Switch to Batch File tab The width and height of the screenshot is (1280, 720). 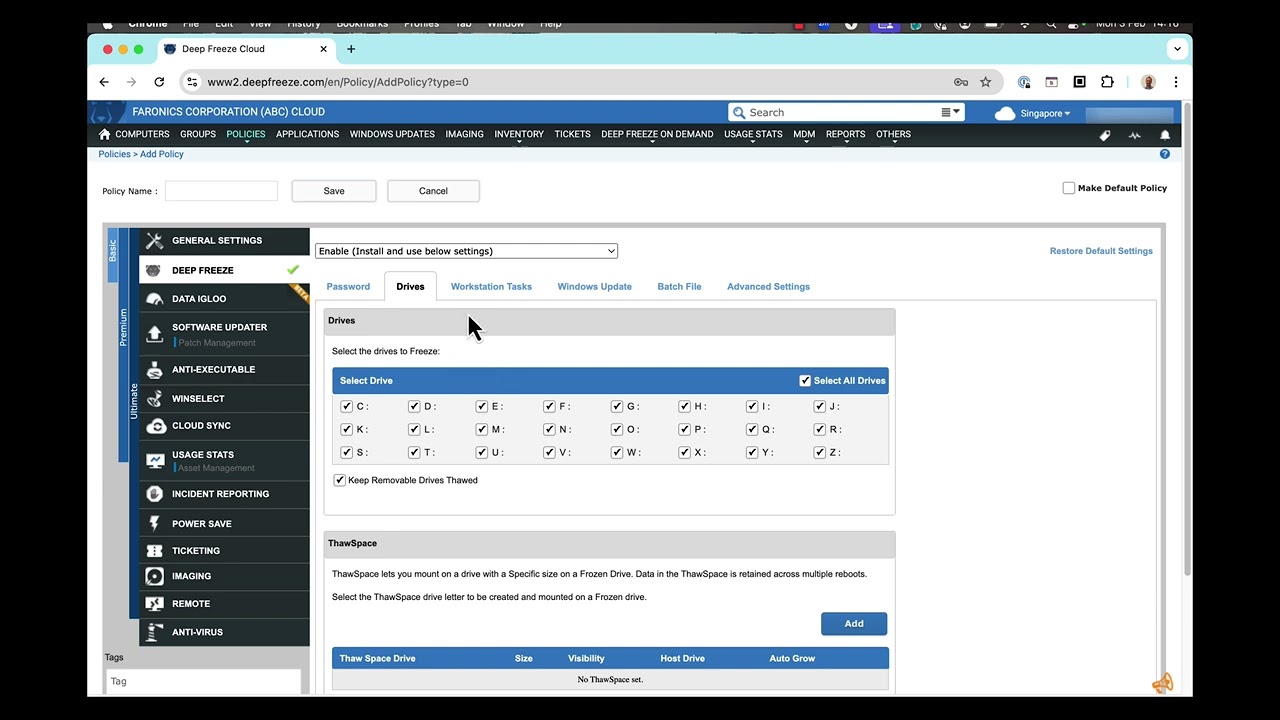(679, 287)
